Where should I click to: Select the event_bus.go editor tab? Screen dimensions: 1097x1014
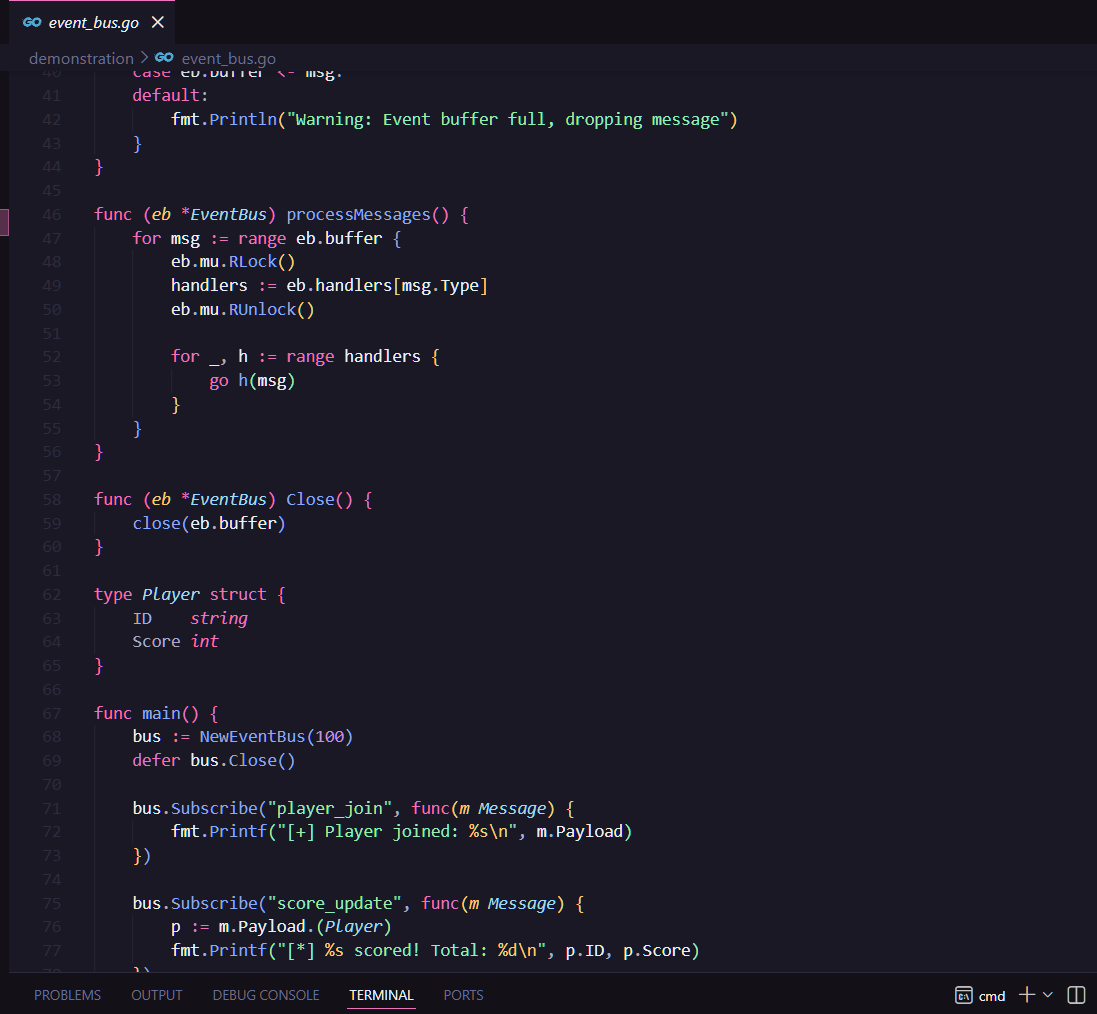92,22
